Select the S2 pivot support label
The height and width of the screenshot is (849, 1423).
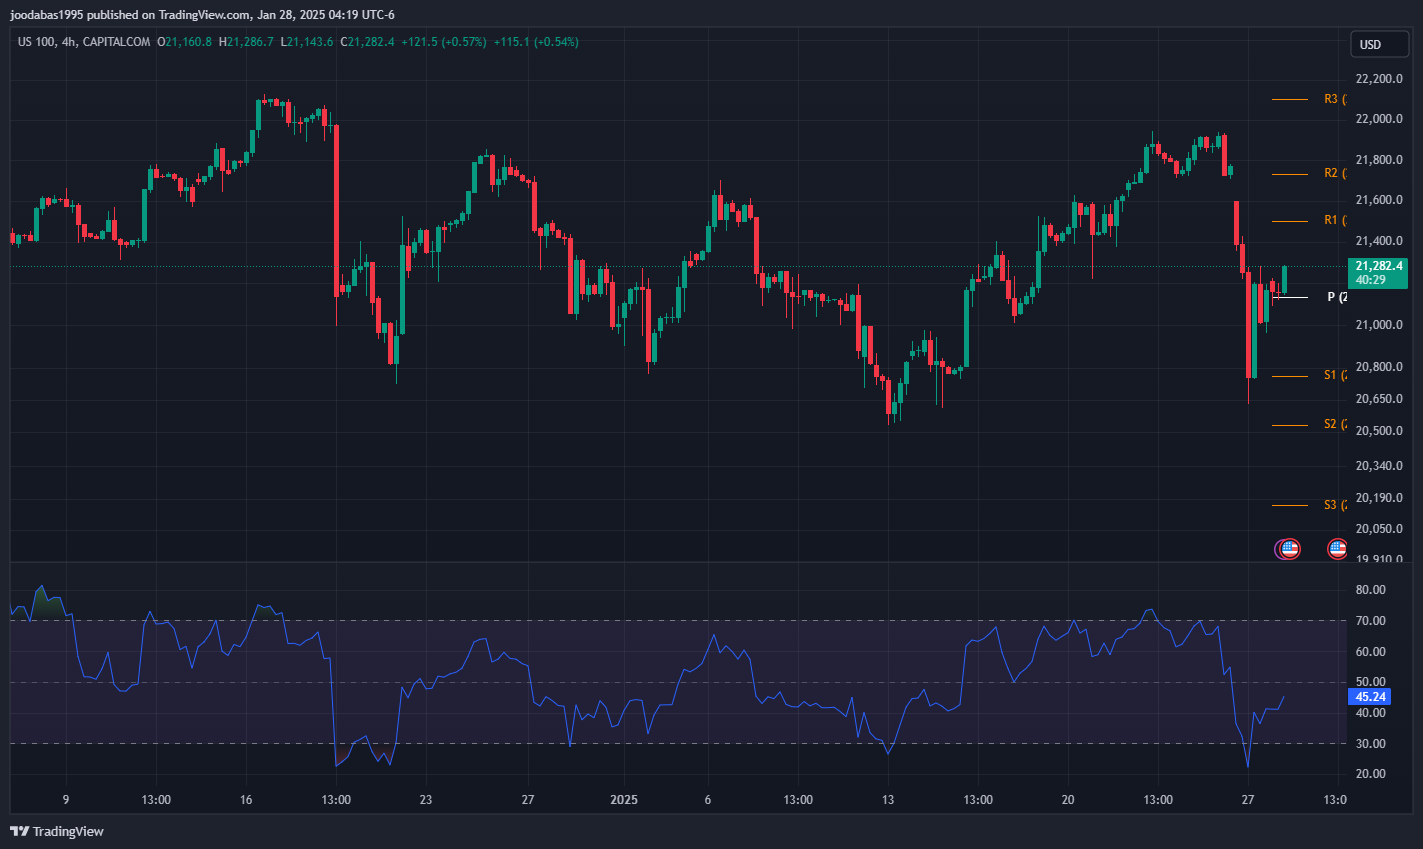pos(1331,425)
